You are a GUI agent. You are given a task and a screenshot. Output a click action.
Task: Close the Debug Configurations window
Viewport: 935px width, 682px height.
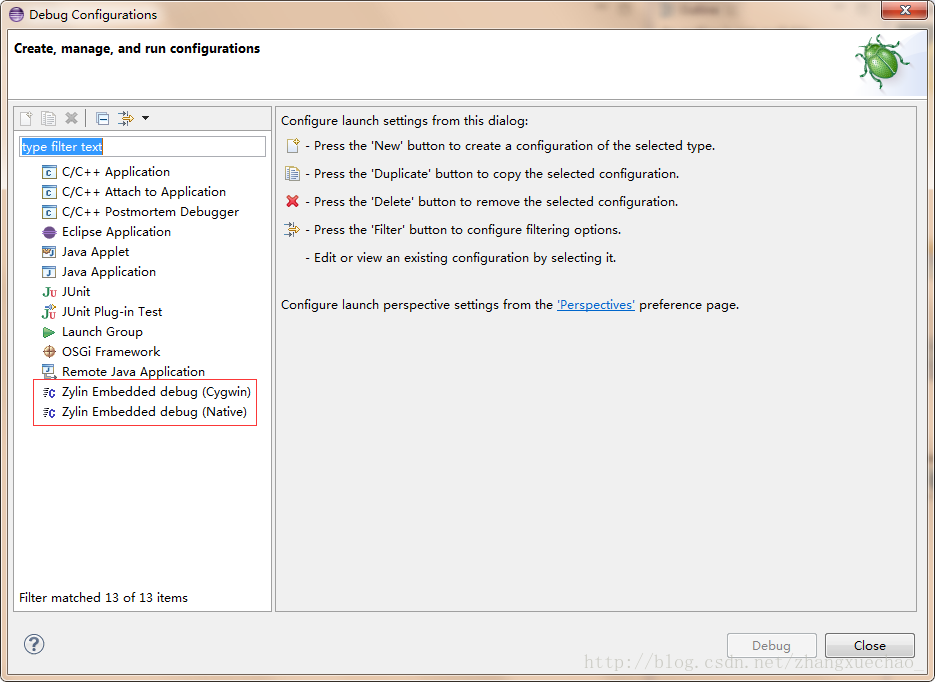pos(905,10)
